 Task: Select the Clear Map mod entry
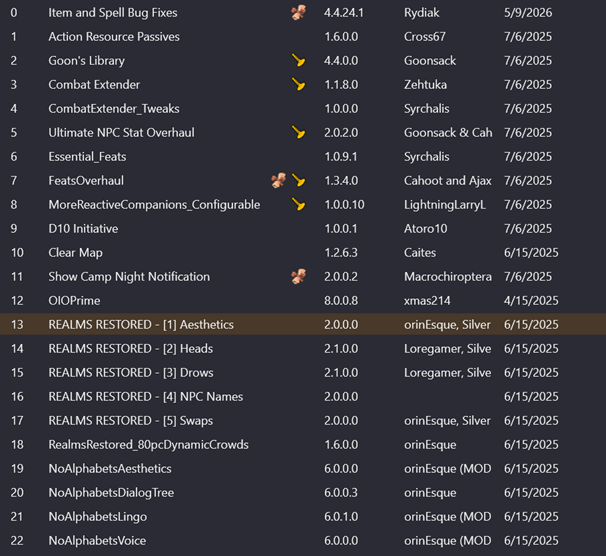pos(303,252)
